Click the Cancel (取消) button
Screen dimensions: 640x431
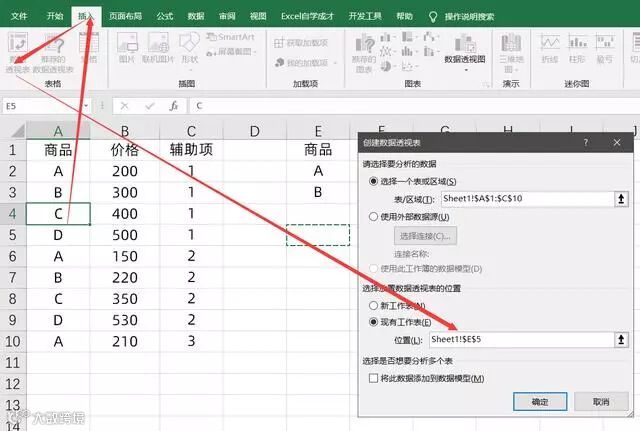point(601,402)
